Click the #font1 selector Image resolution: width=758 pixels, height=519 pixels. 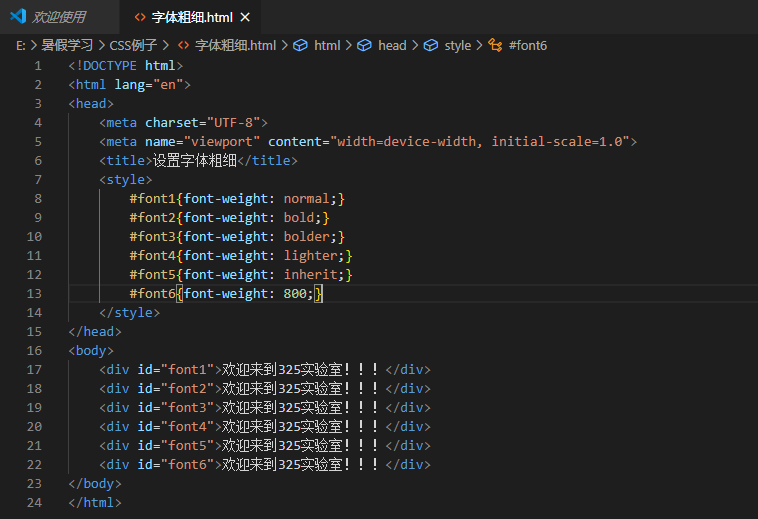(152, 199)
